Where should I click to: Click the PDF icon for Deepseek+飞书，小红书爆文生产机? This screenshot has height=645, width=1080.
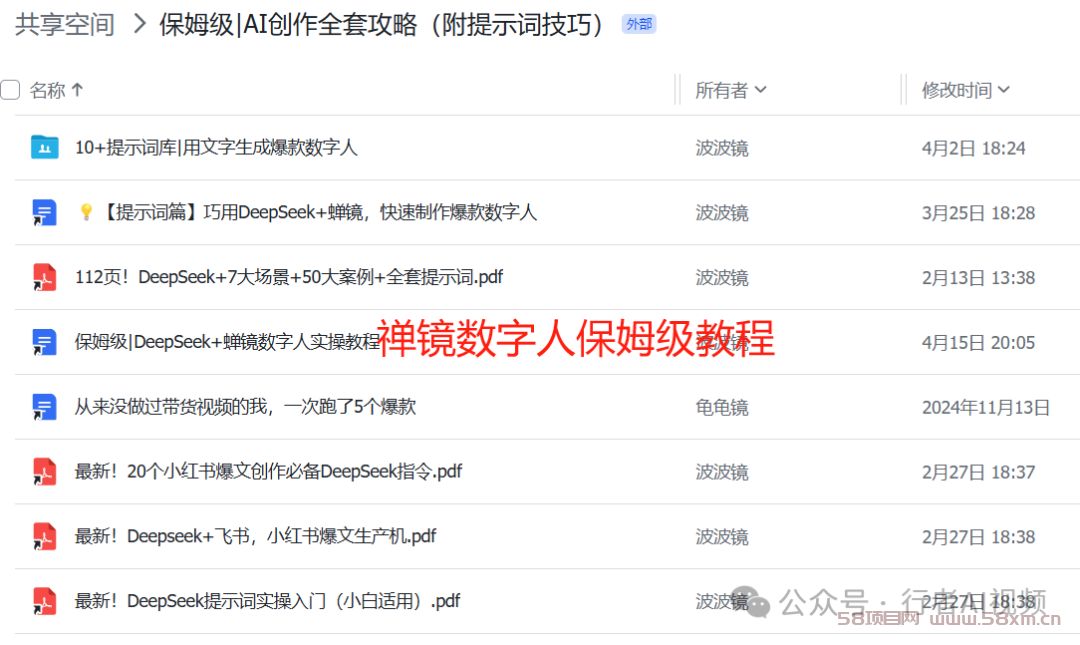pos(44,536)
